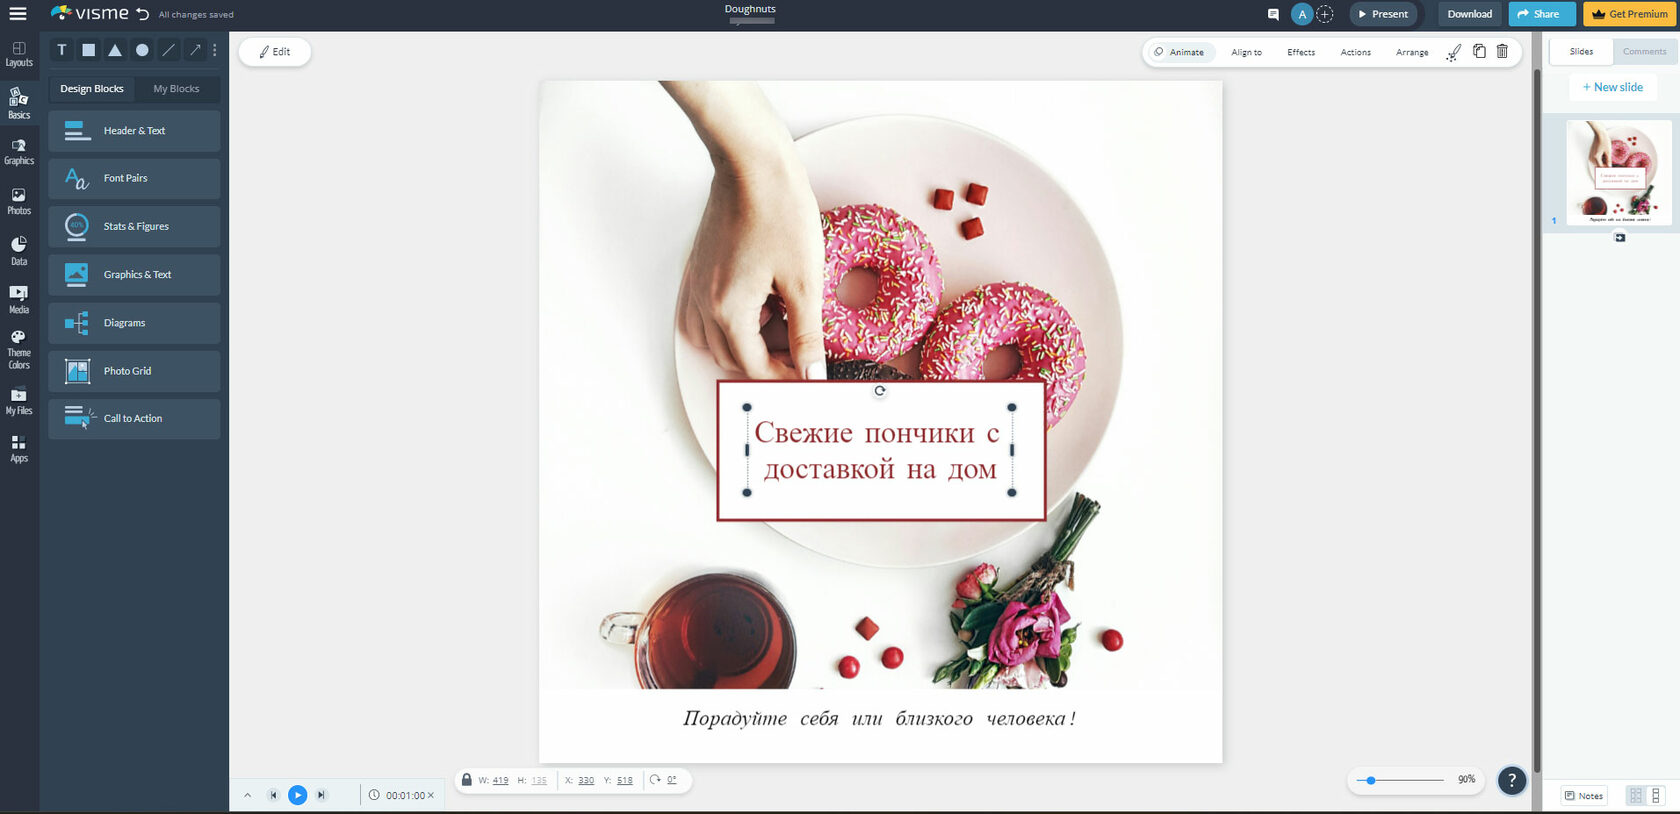The height and width of the screenshot is (814, 1680).
Task: Adjust the zoom slider handle
Action: point(1371,780)
